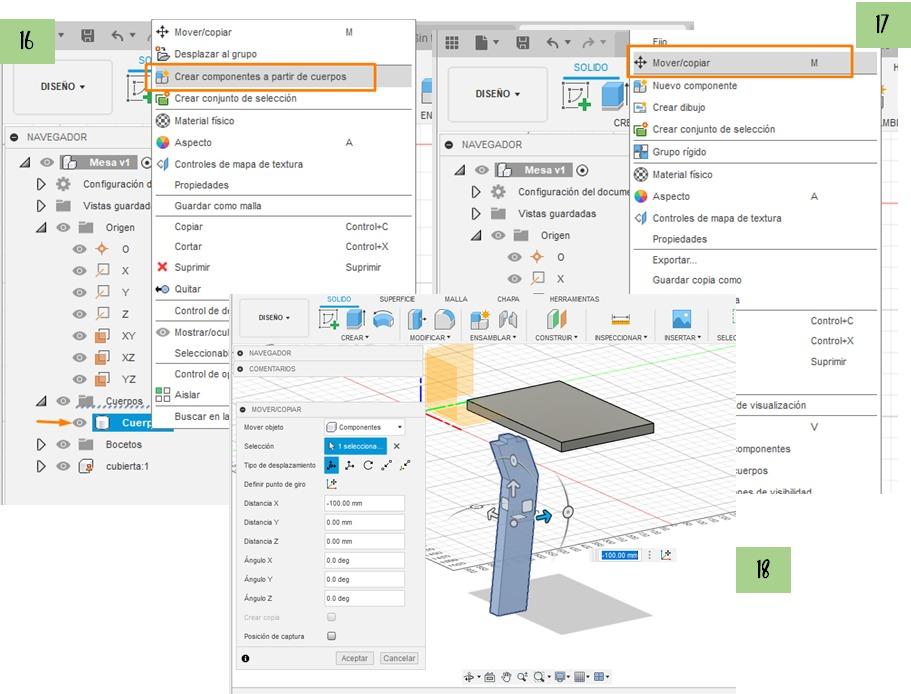Switch to the SUPERFICIE tab
The height and width of the screenshot is (694, 911).
[397, 299]
